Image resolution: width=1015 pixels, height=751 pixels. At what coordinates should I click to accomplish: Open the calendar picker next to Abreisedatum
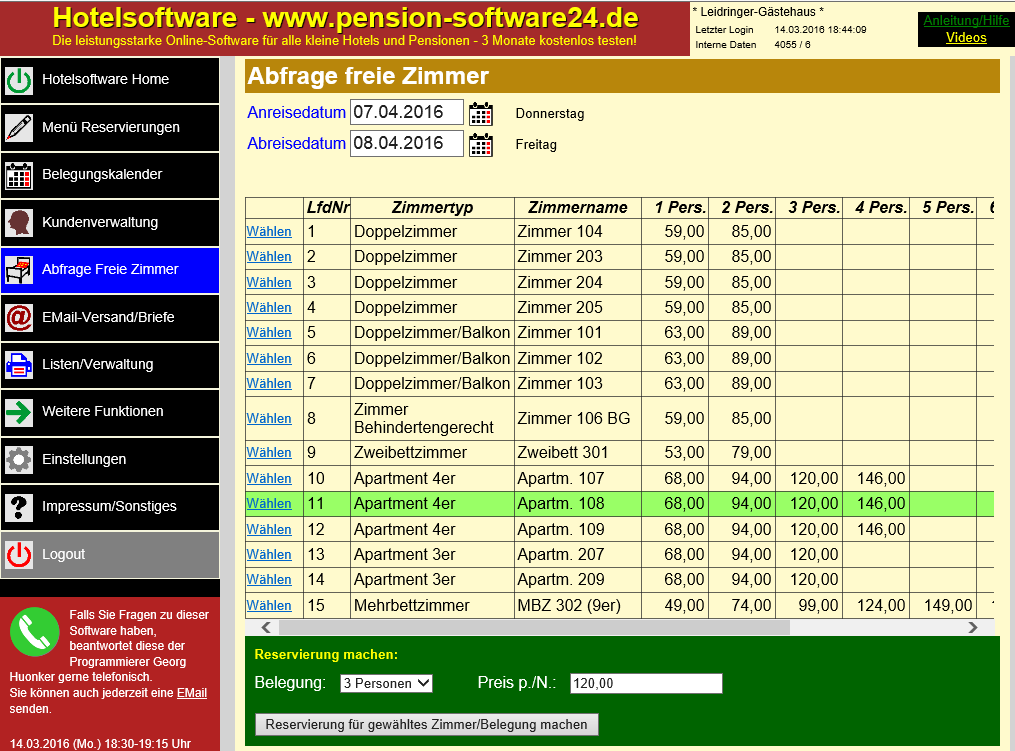point(481,144)
